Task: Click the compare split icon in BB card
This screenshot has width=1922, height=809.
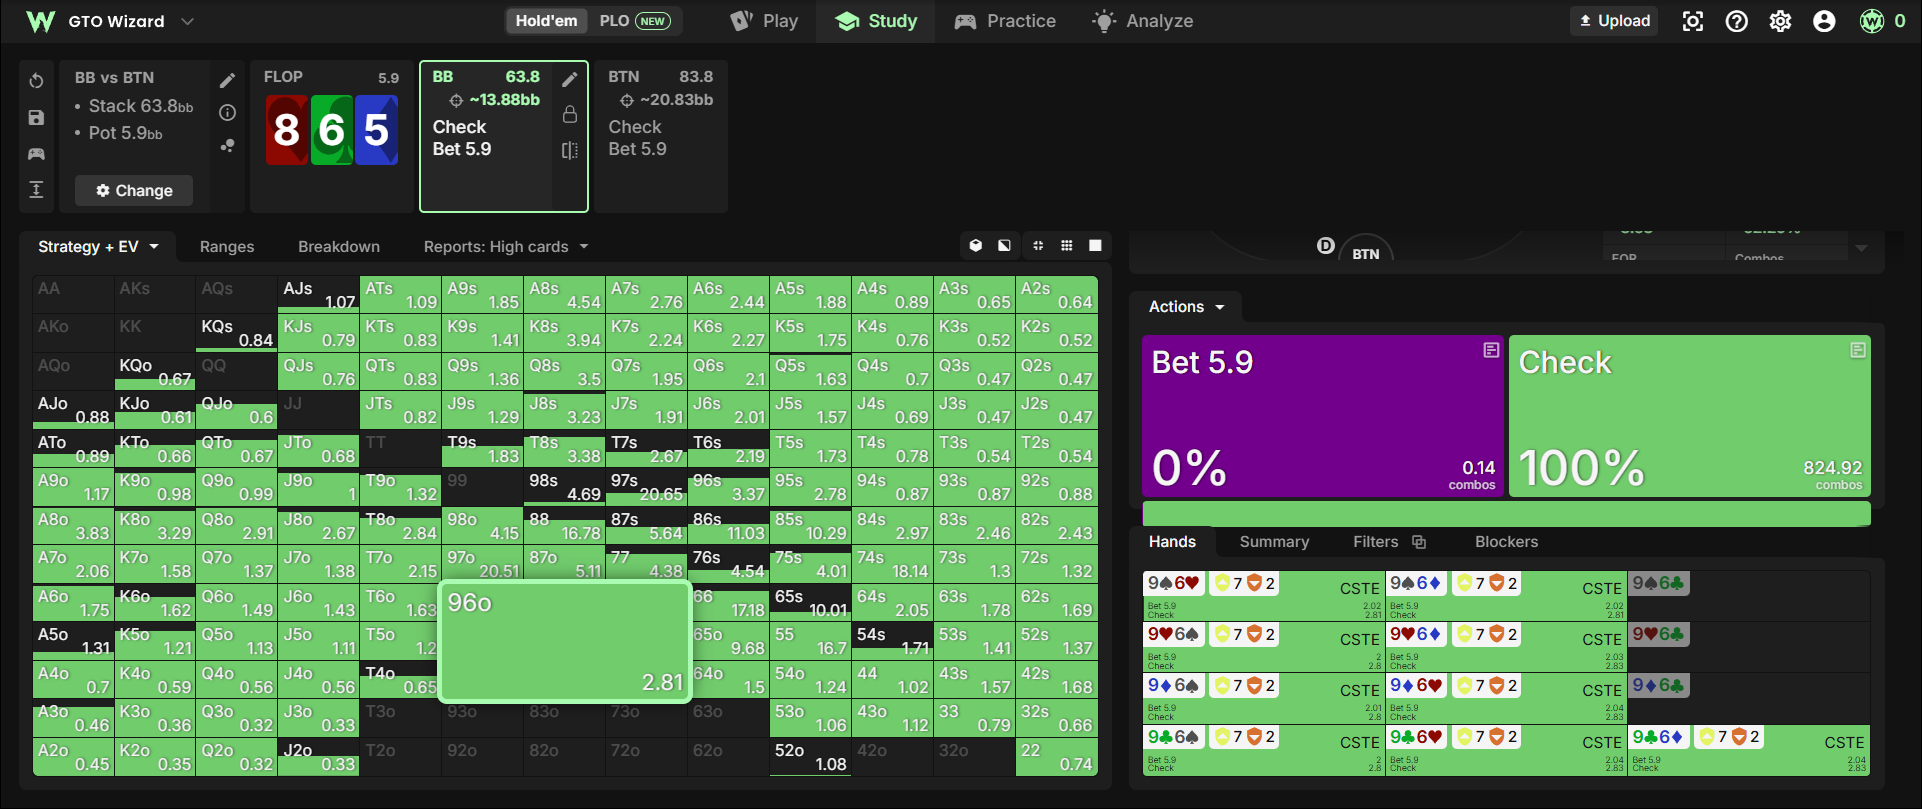Action: 570,150
